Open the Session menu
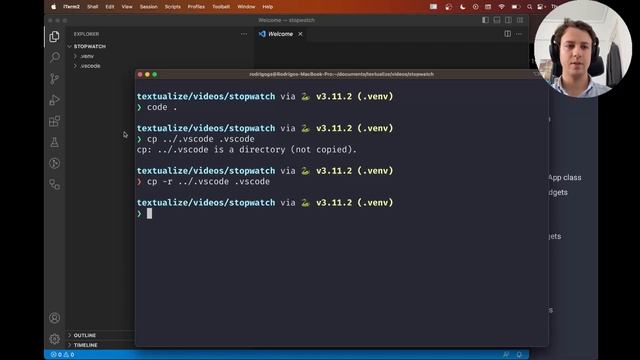The image size is (640, 360). click(x=149, y=7)
